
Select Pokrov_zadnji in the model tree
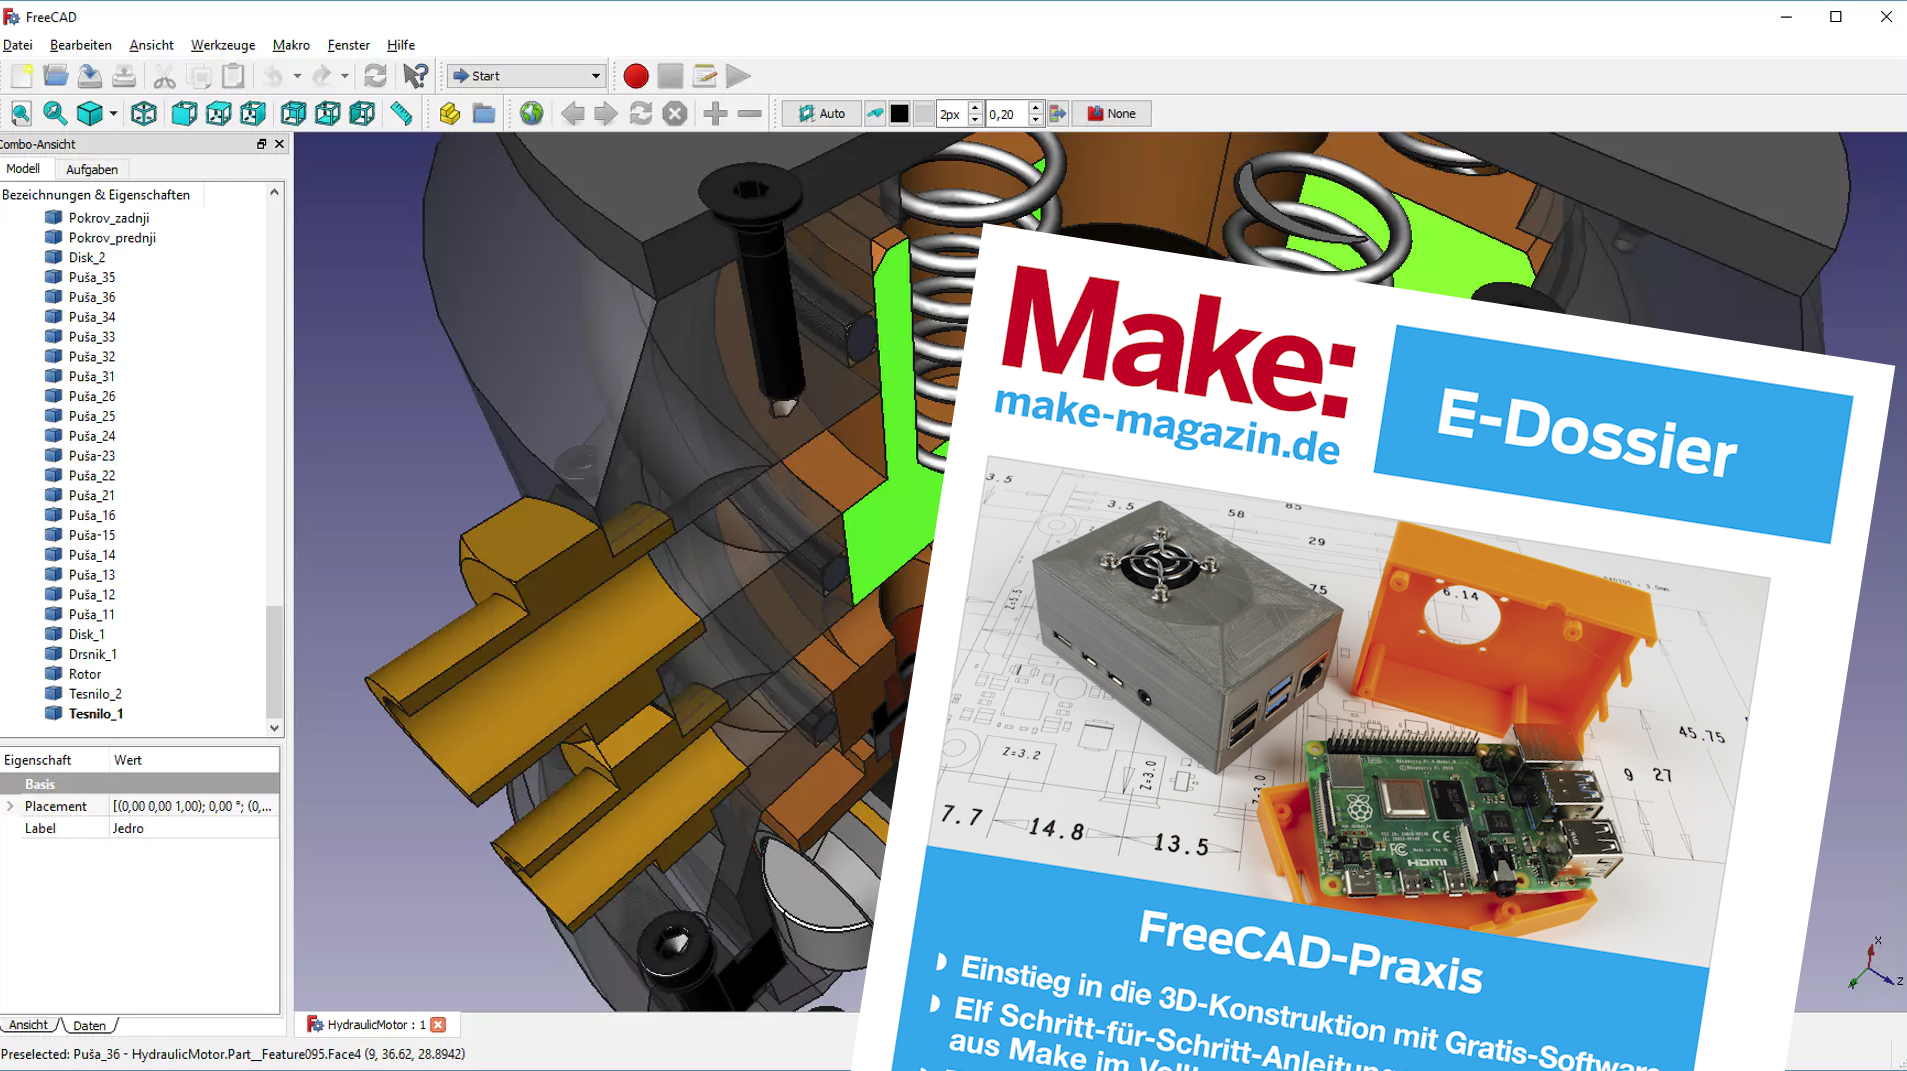tap(109, 218)
